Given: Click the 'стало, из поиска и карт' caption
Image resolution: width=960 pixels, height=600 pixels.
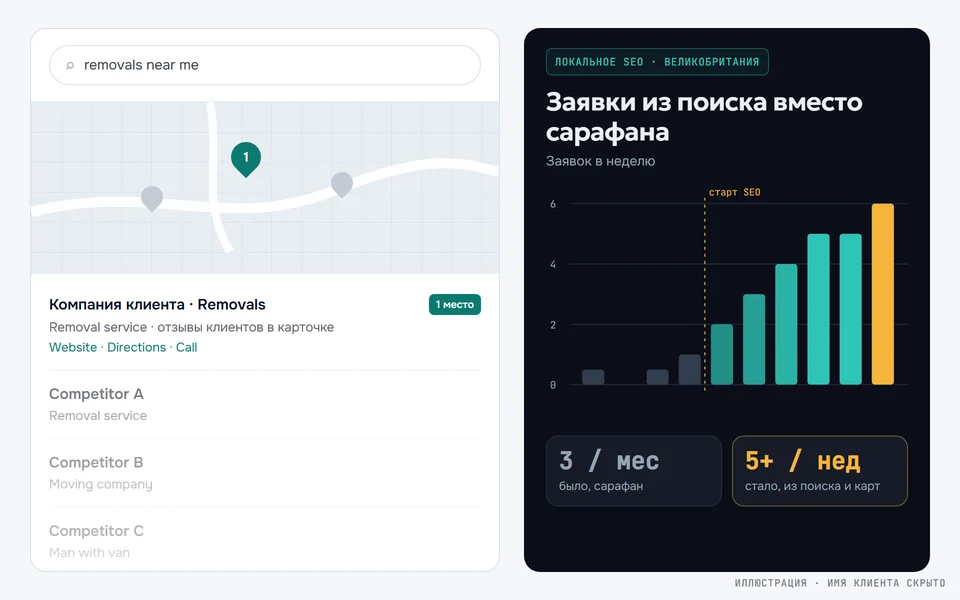Looking at the screenshot, I should point(812,486).
